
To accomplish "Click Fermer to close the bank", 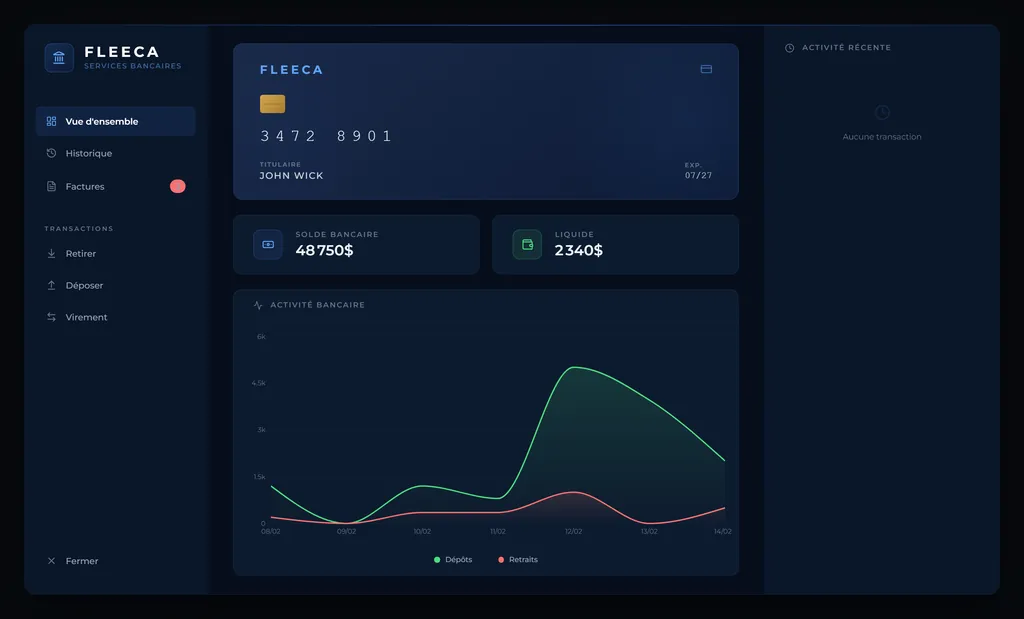I will [x=116, y=561].
